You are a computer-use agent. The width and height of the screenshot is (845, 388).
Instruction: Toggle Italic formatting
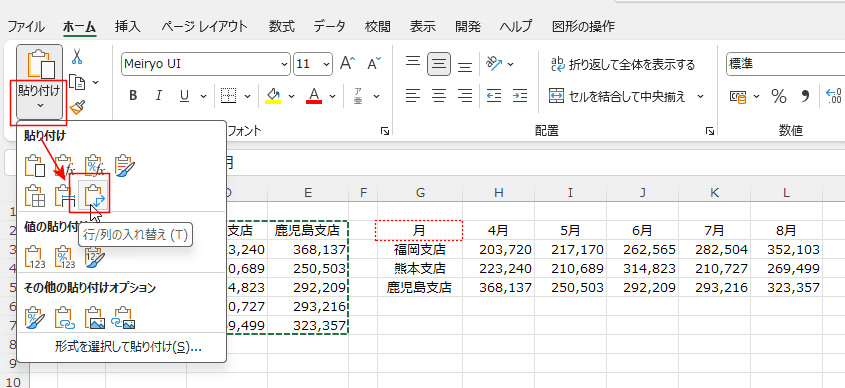tap(158, 96)
